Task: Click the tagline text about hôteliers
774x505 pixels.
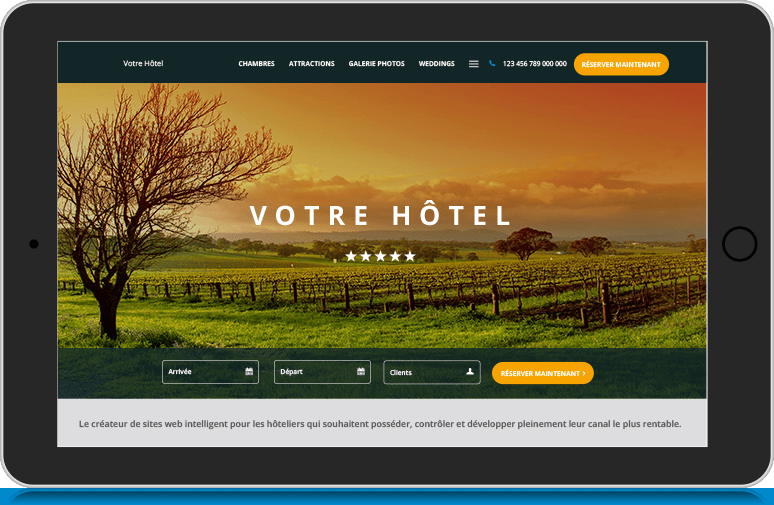Action: coord(380,424)
